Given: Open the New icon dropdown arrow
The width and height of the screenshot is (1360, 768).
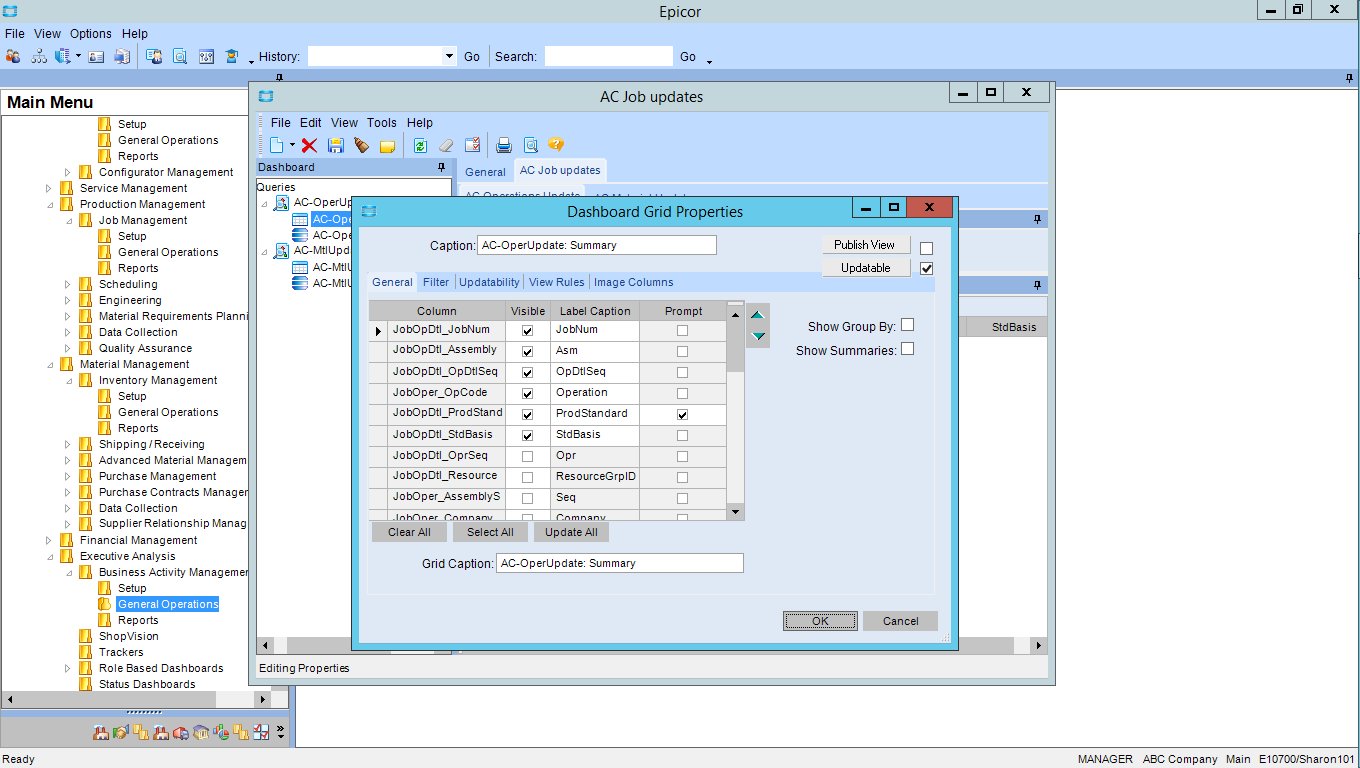Looking at the screenshot, I should (x=292, y=145).
